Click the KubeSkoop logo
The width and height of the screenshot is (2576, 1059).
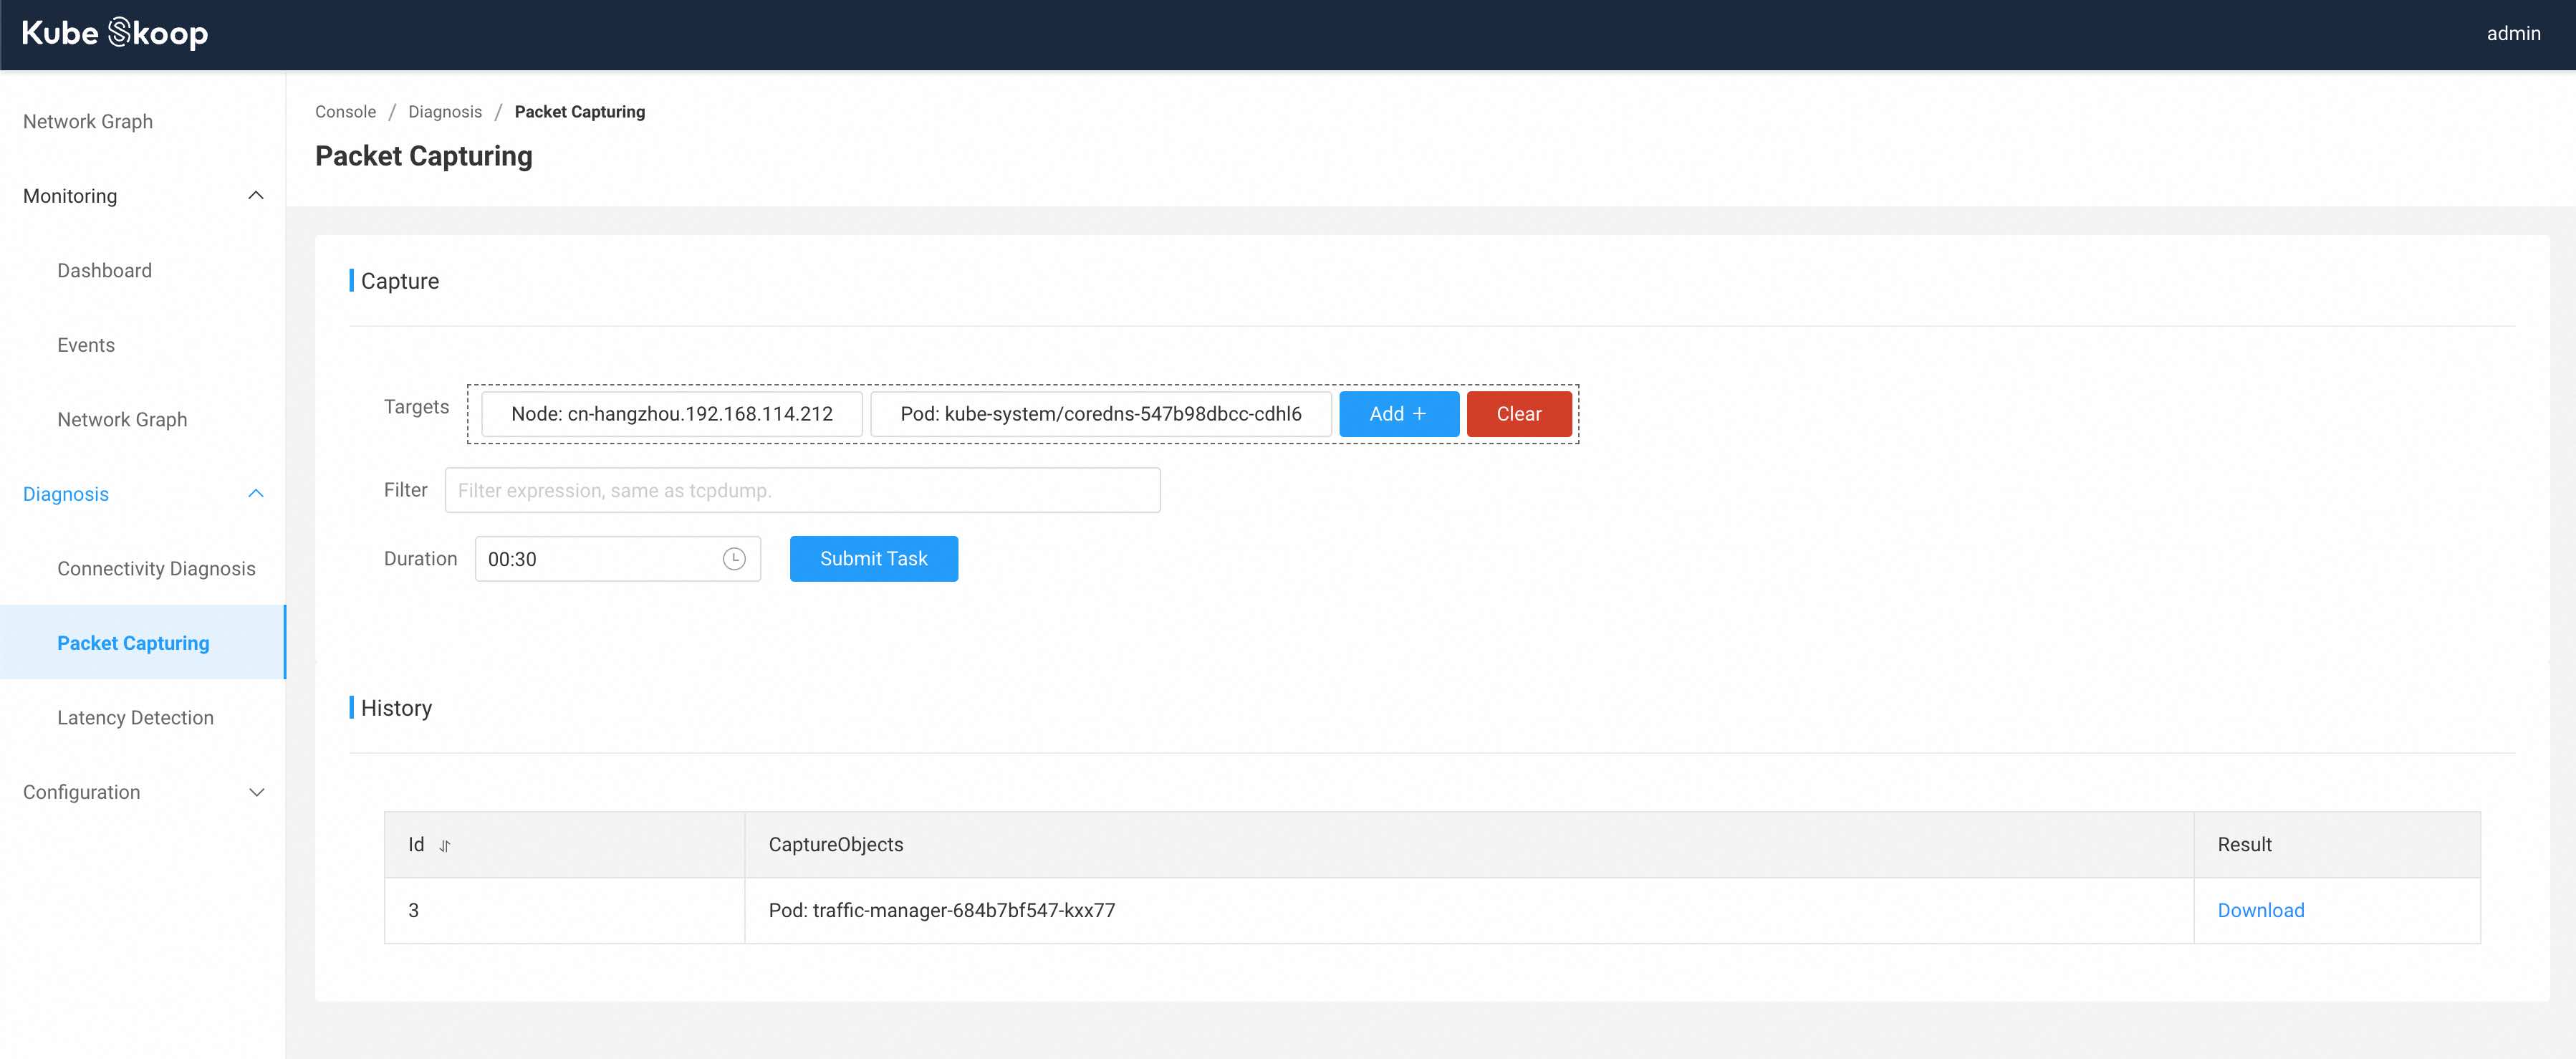point(114,33)
